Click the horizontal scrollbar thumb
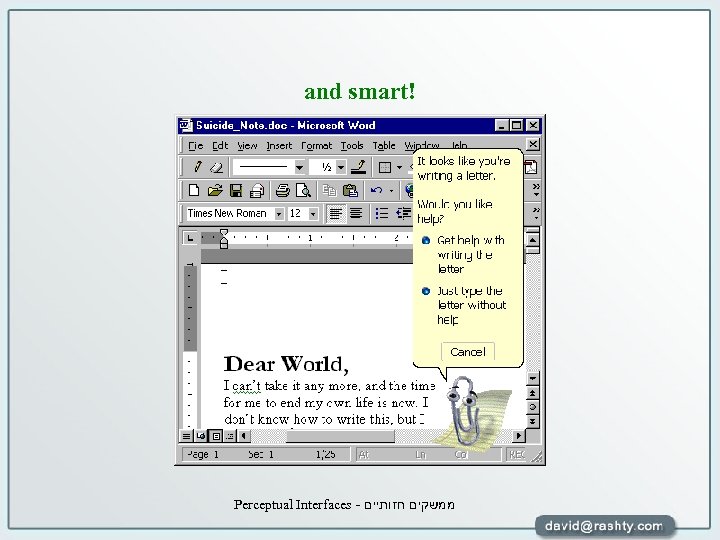 340,436
